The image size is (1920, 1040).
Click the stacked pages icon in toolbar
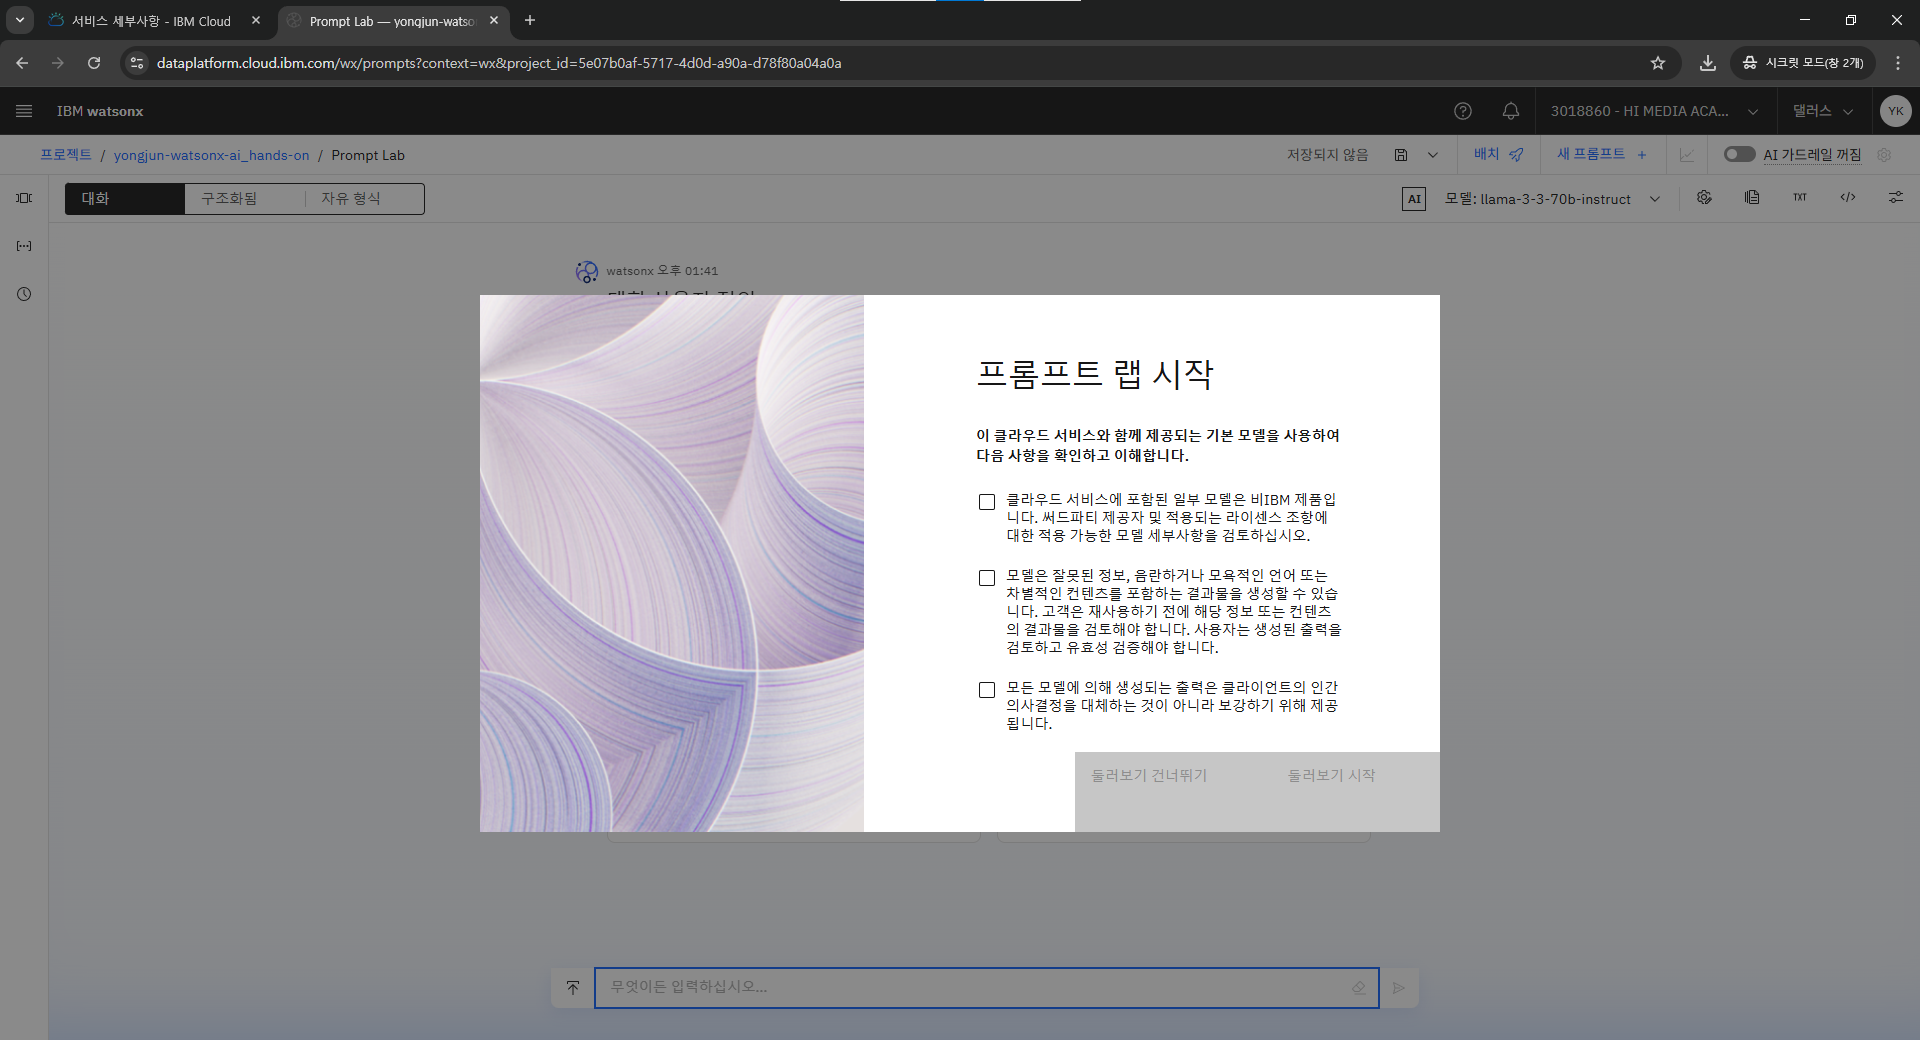coord(1752,198)
